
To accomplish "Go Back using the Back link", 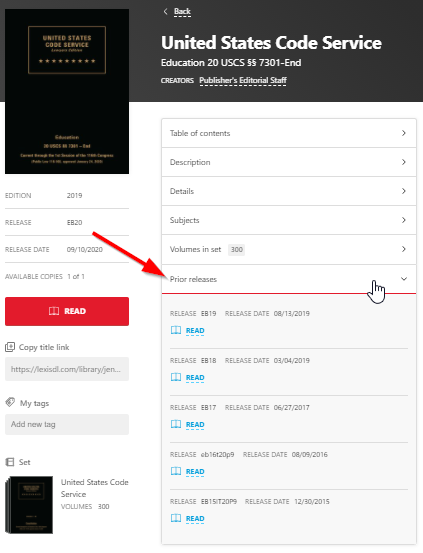I will click(182, 12).
